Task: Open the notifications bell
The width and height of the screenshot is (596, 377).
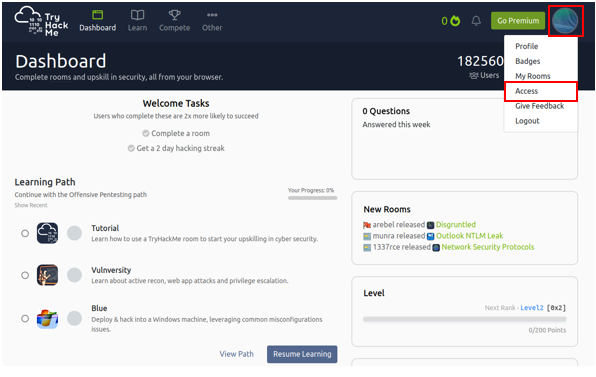Action: (x=476, y=21)
